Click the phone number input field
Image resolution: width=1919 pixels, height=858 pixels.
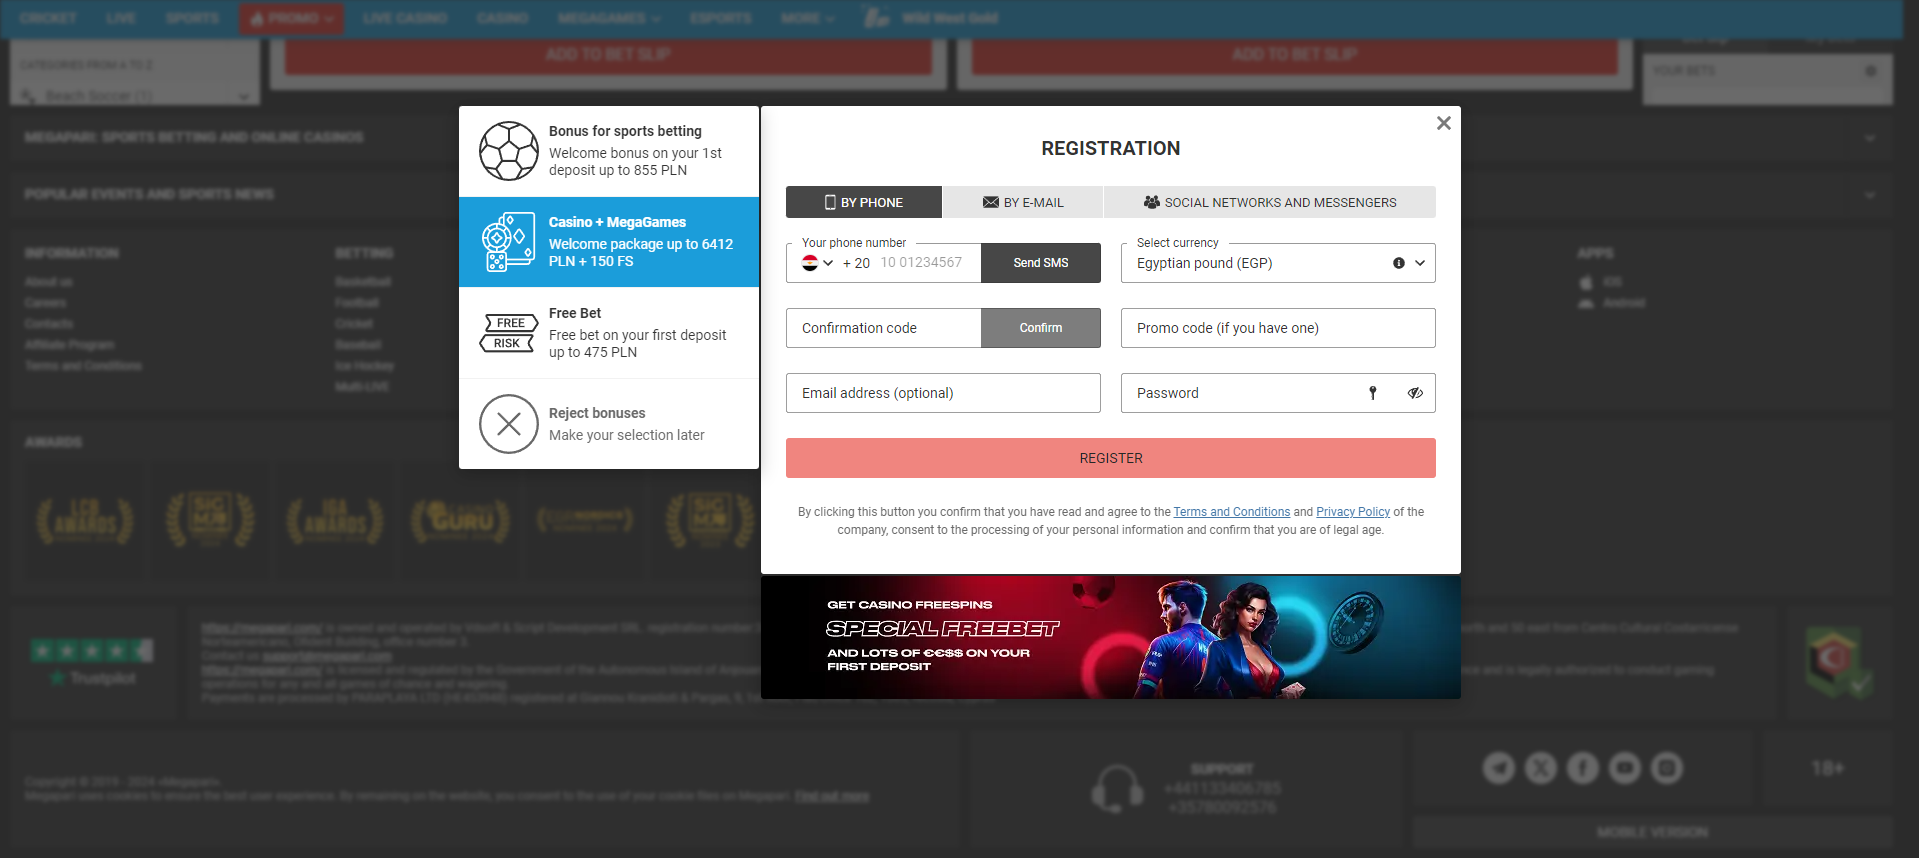926,263
